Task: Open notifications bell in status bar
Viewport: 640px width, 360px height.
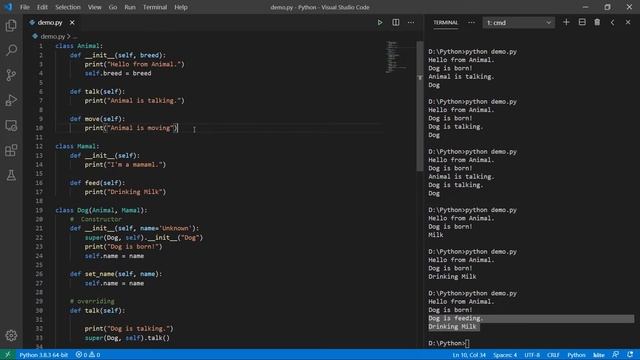Action: click(630, 355)
